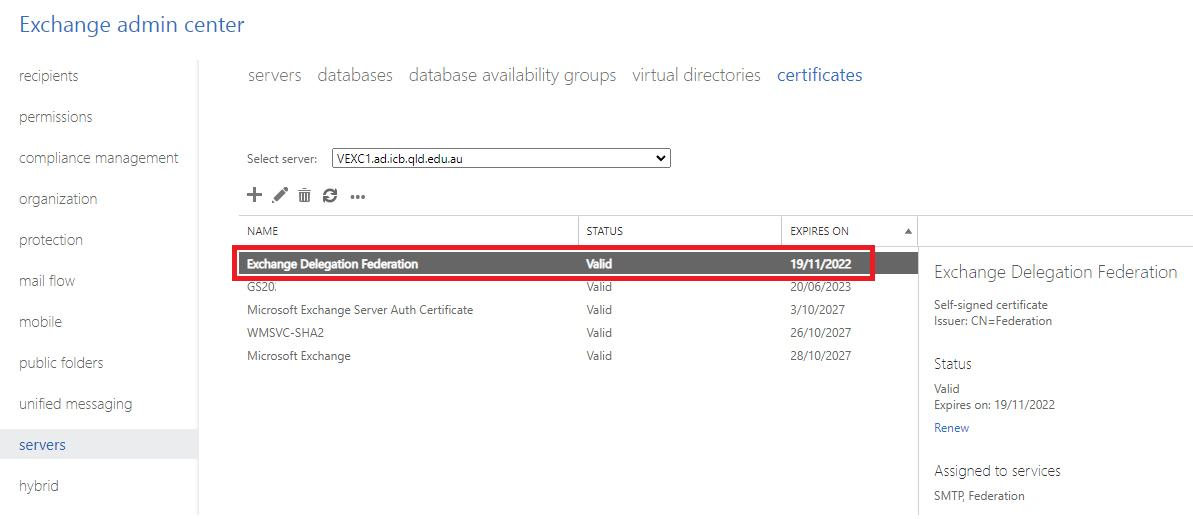Select the GS20 certificate row
1193x519 pixels.
tap(262, 287)
